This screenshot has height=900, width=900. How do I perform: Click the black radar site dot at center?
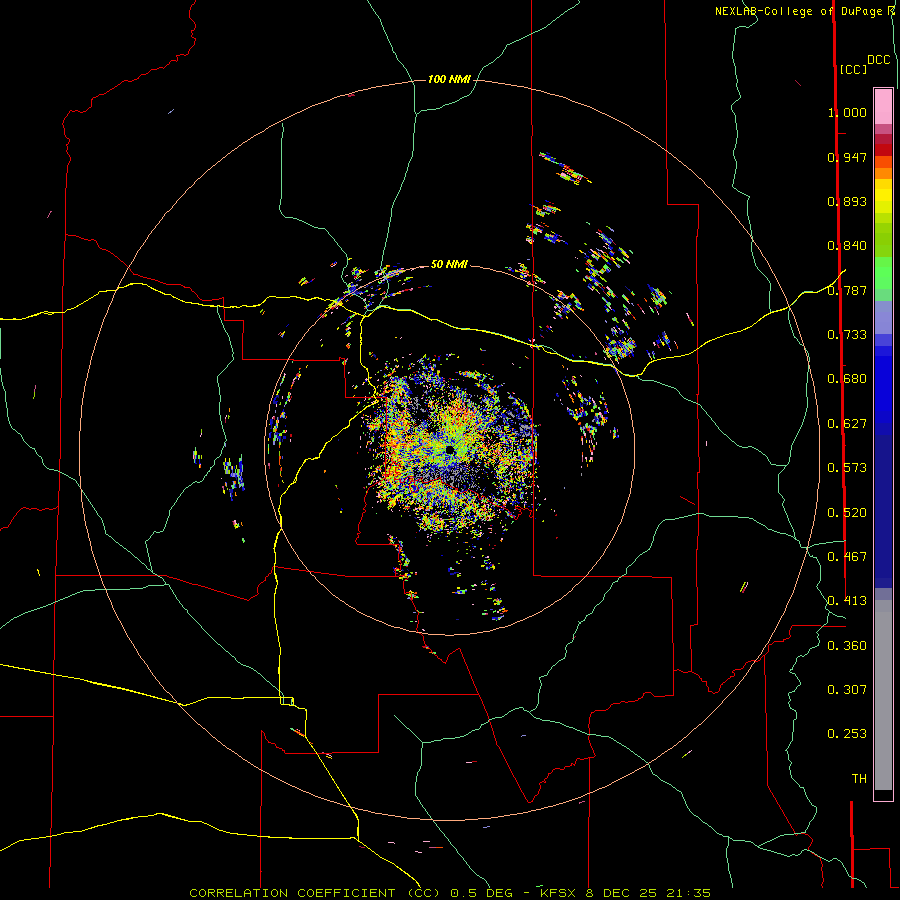[449, 450]
